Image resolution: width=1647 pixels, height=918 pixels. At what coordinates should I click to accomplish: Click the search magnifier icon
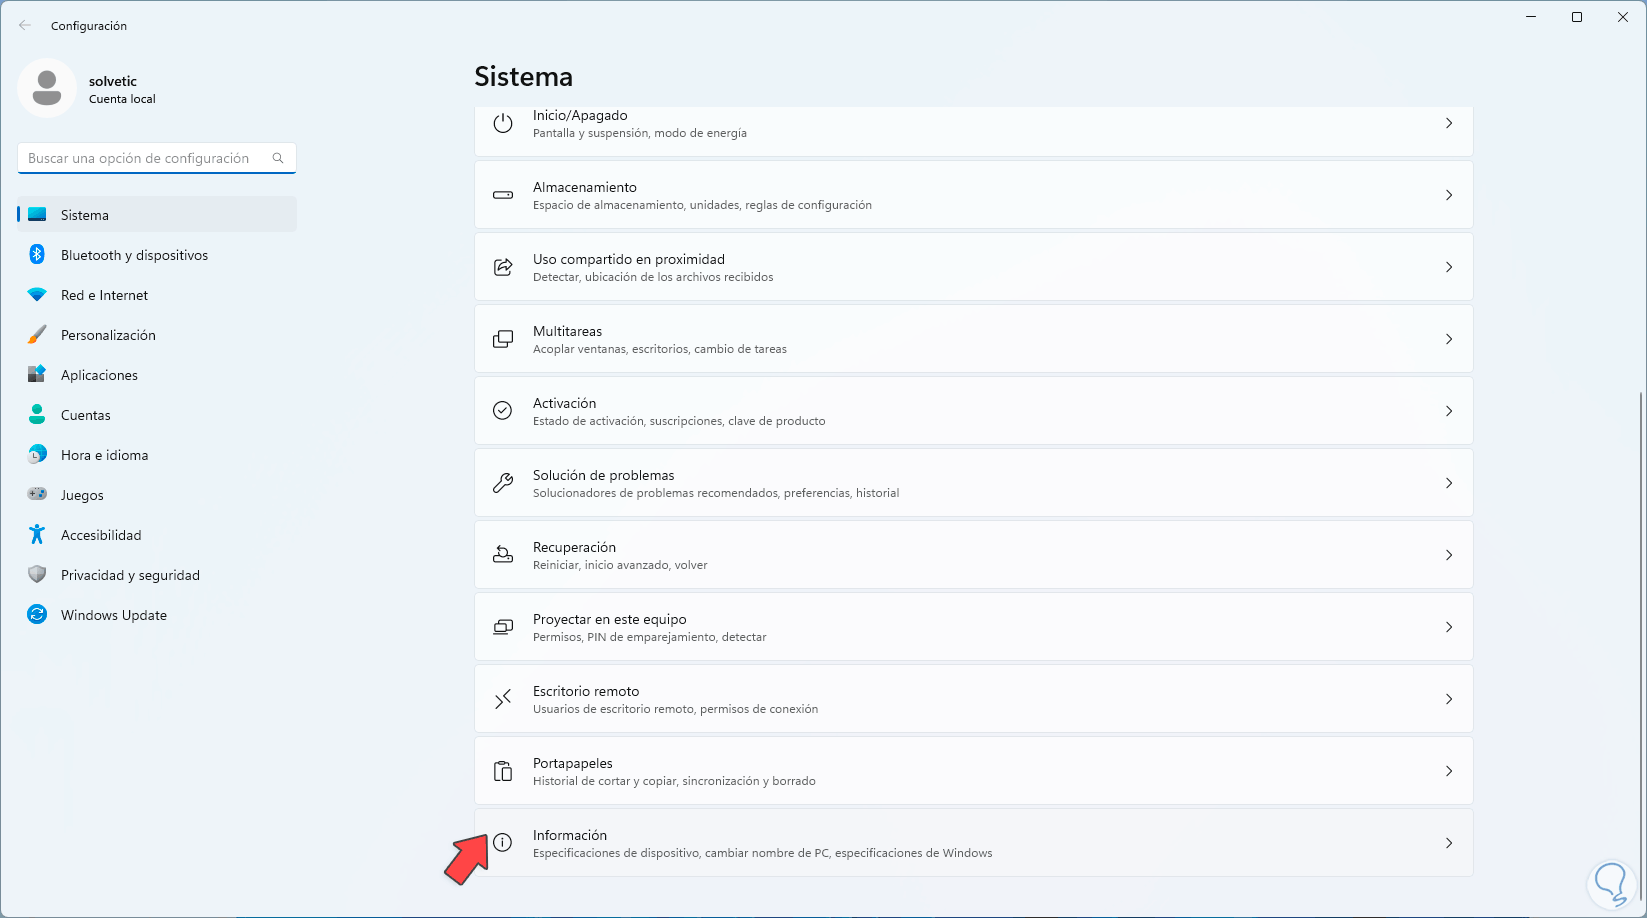pyautogui.click(x=278, y=158)
